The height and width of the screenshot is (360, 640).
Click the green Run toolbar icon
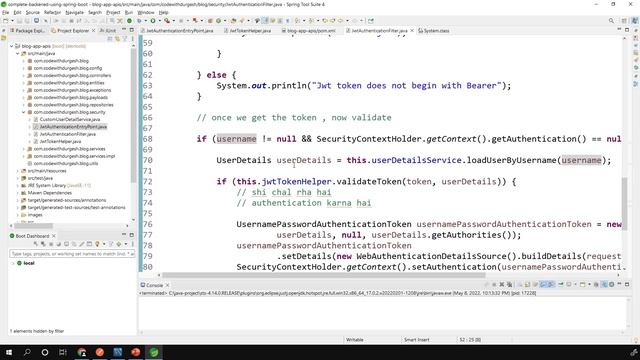coord(153,20)
